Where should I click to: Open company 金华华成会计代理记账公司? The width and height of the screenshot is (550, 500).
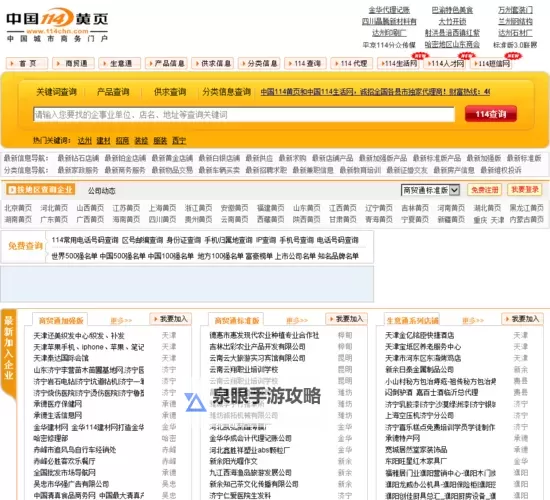(250, 439)
